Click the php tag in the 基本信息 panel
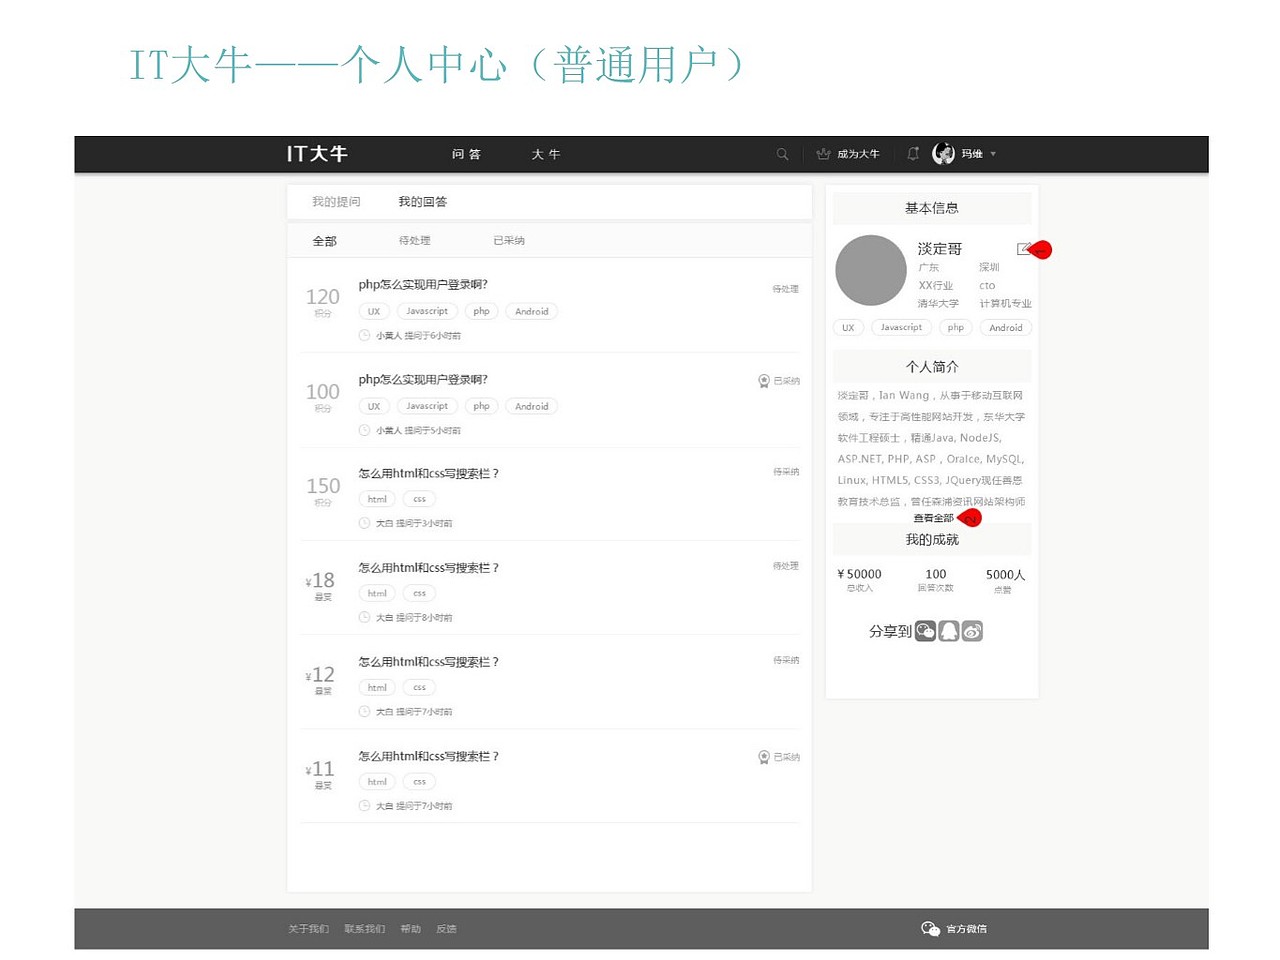Viewport: 1280px width, 960px height. tap(956, 328)
